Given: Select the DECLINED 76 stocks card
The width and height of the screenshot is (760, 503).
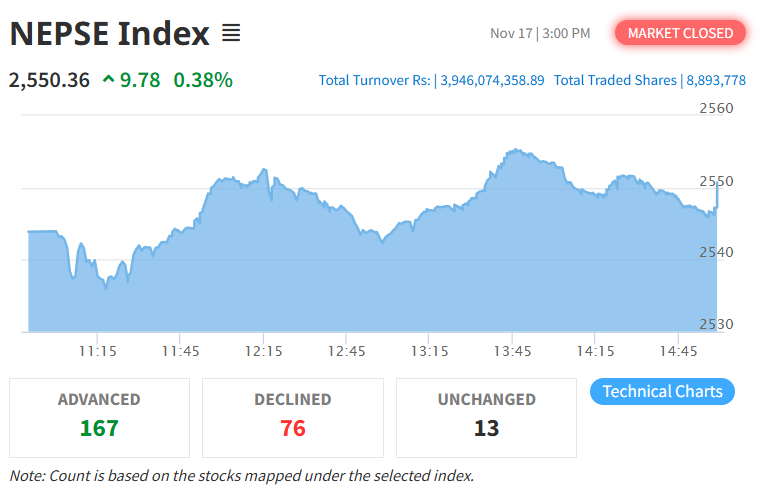Looking at the screenshot, I should [x=292, y=417].
